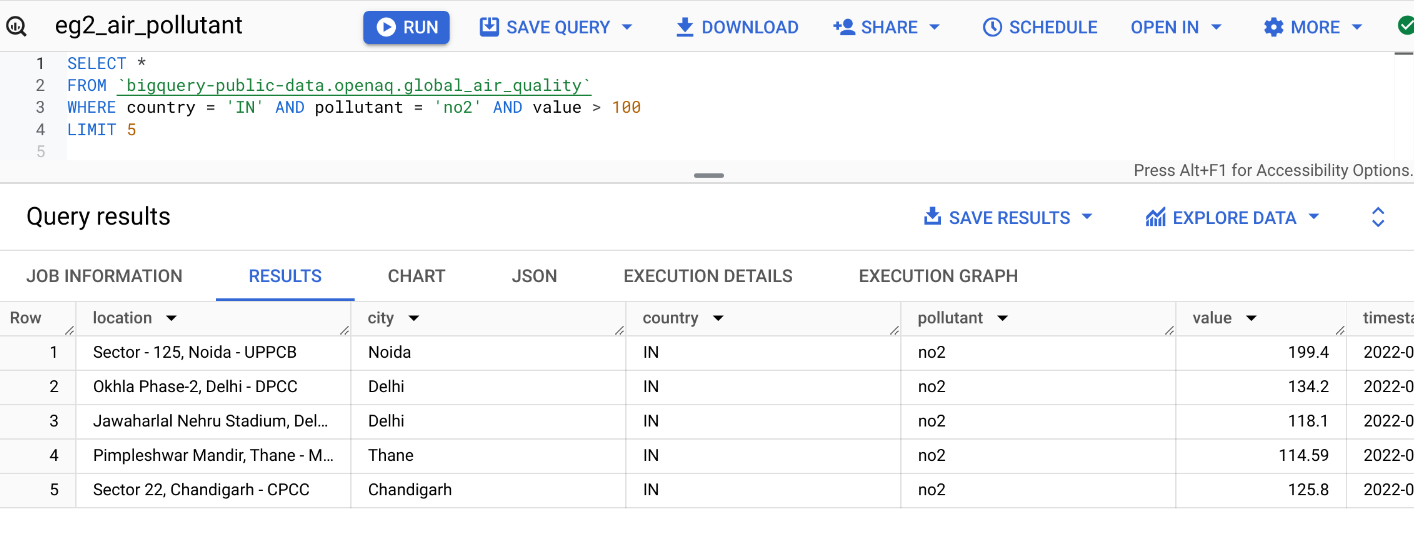Click the Schedule clock icon

[992, 27]
